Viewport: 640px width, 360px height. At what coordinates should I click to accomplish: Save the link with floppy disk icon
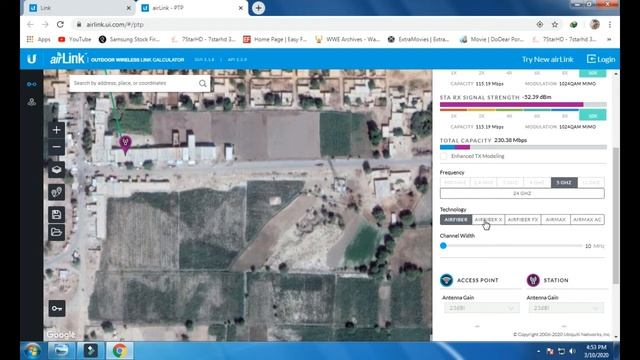click(56, 214)
